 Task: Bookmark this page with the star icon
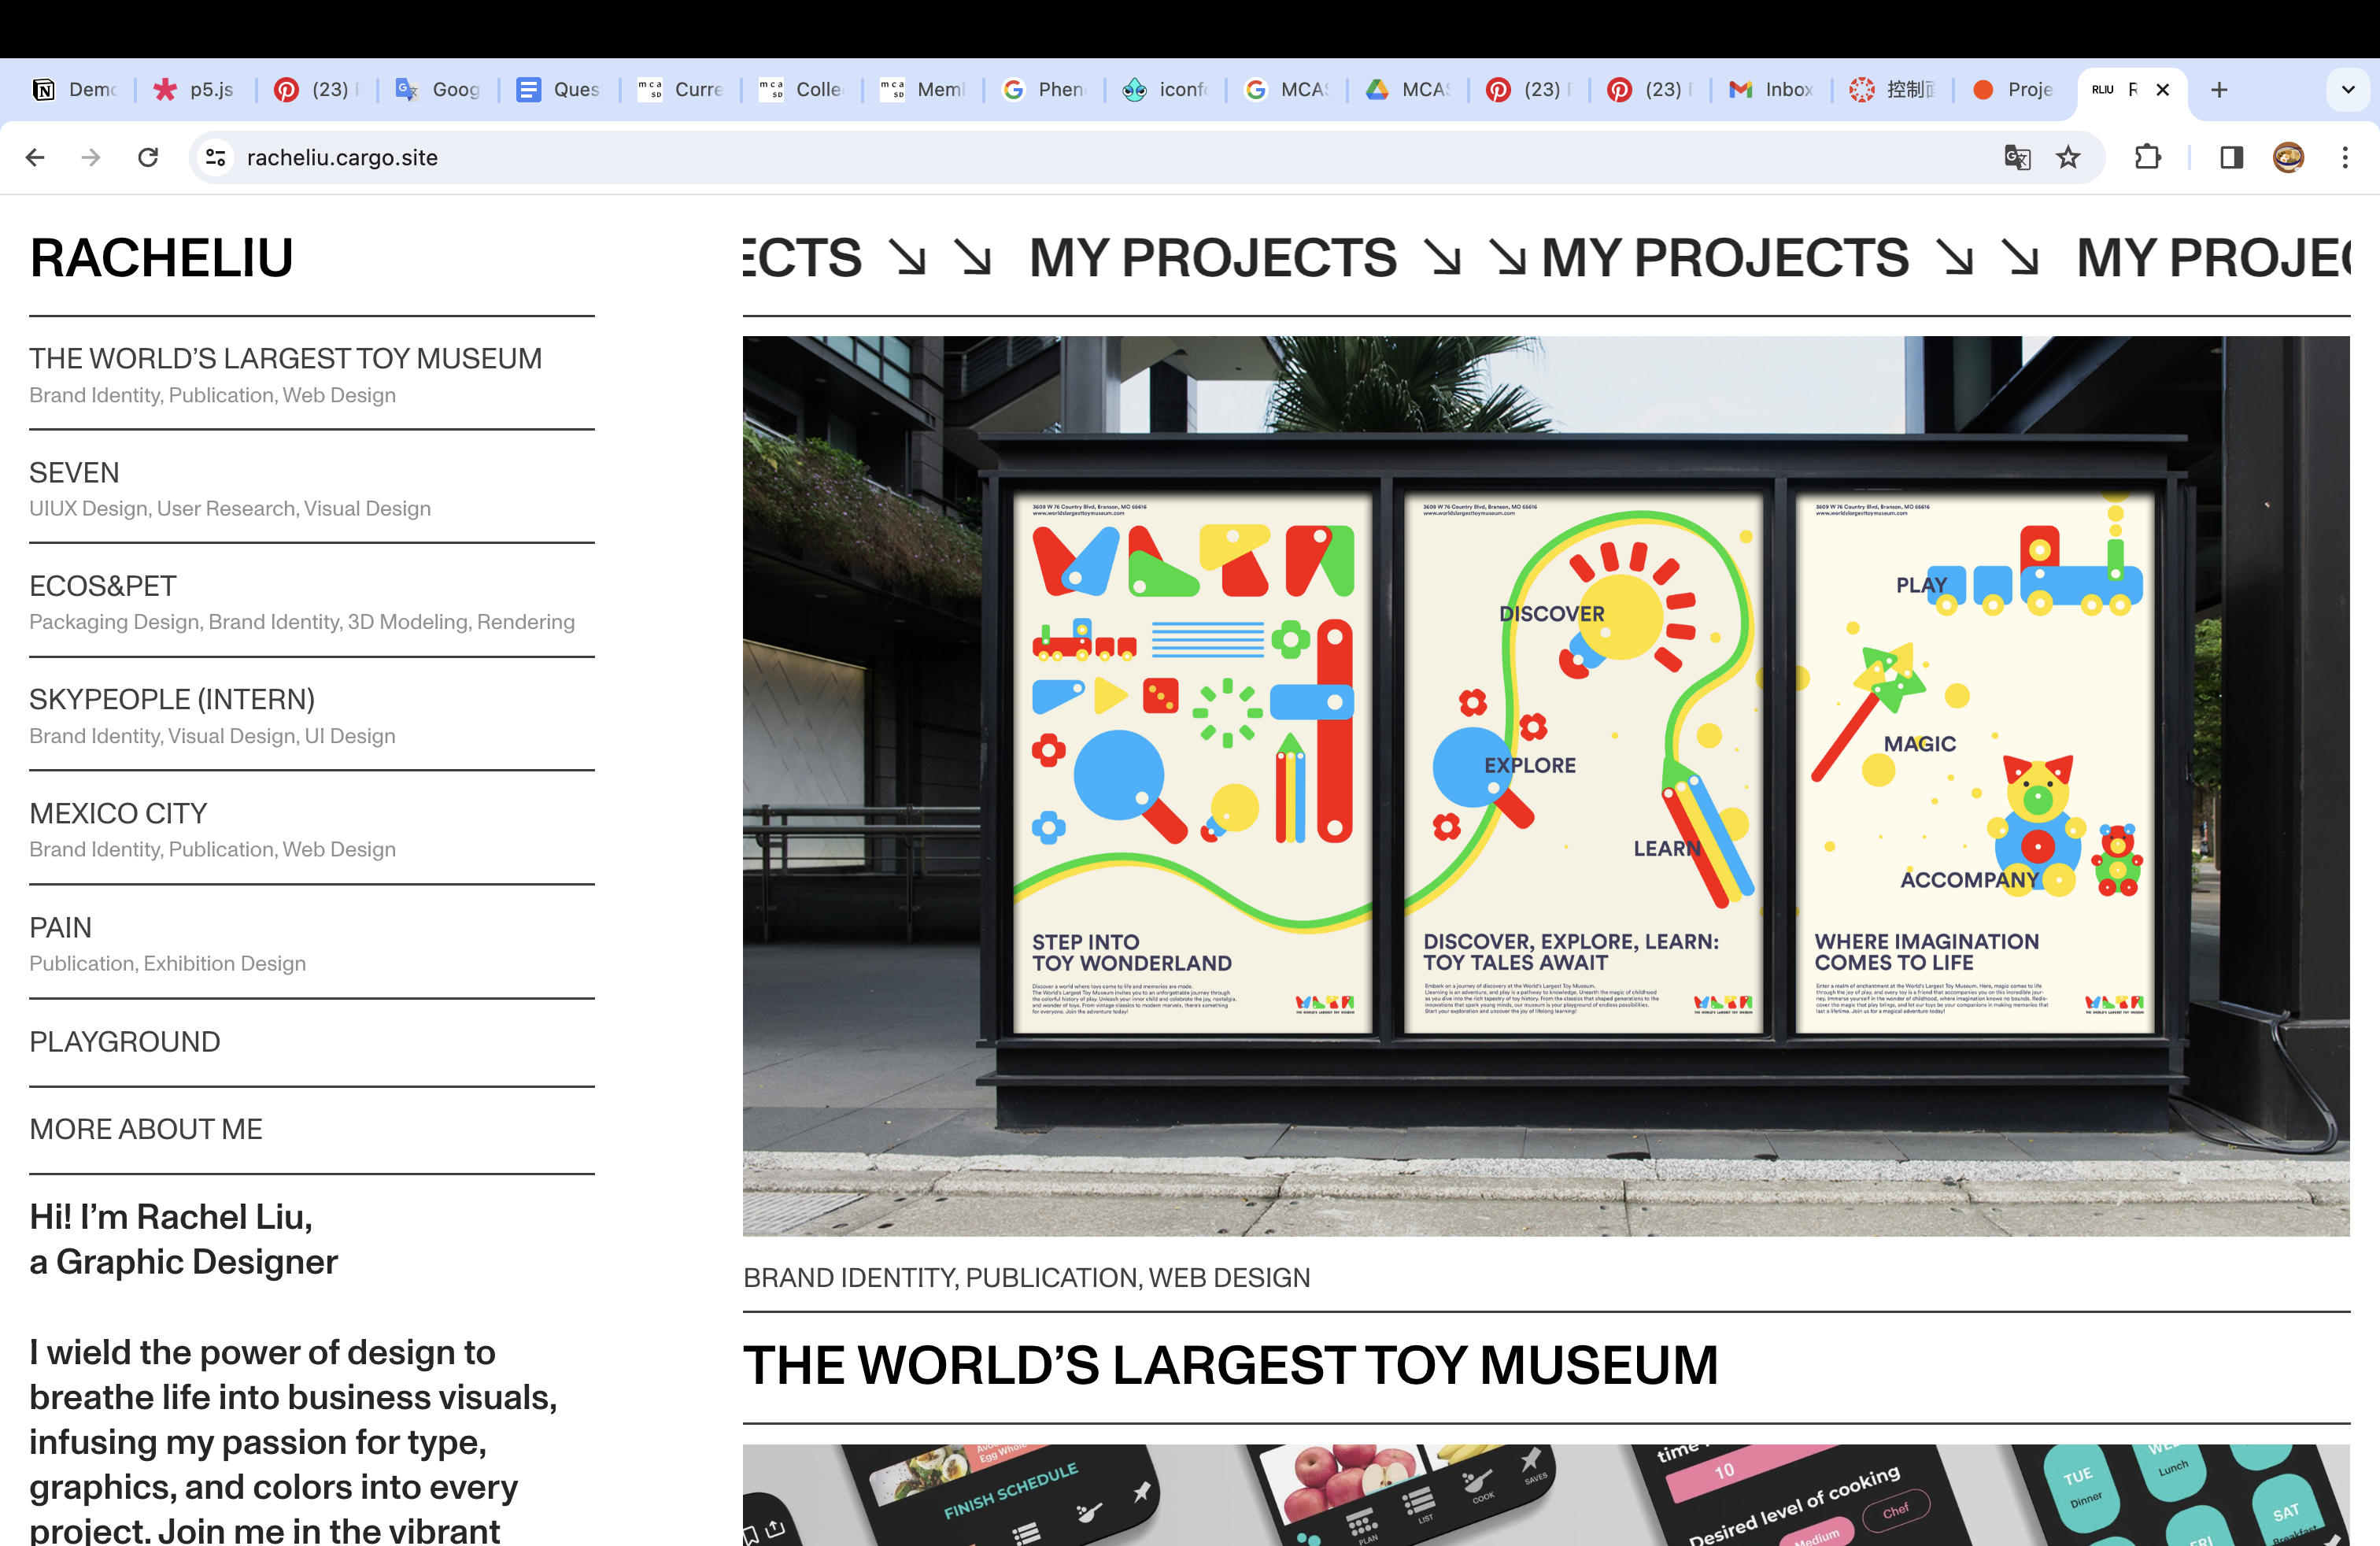[x=2068, y=157]
